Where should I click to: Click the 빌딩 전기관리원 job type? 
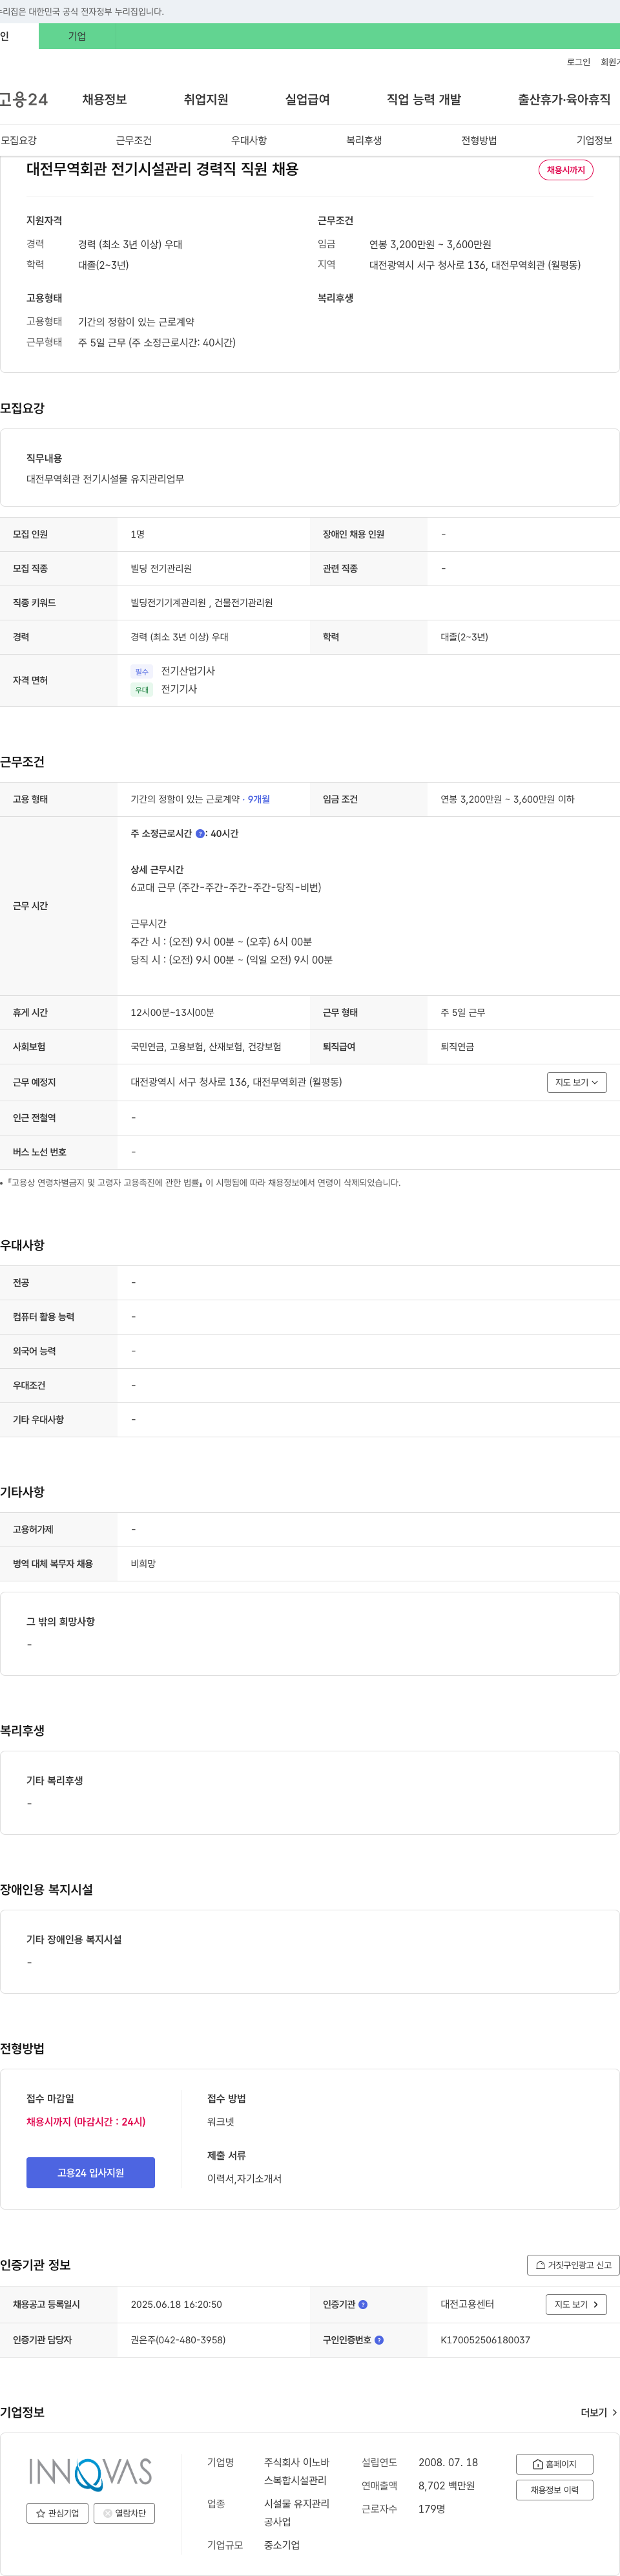tap(161, 568)
